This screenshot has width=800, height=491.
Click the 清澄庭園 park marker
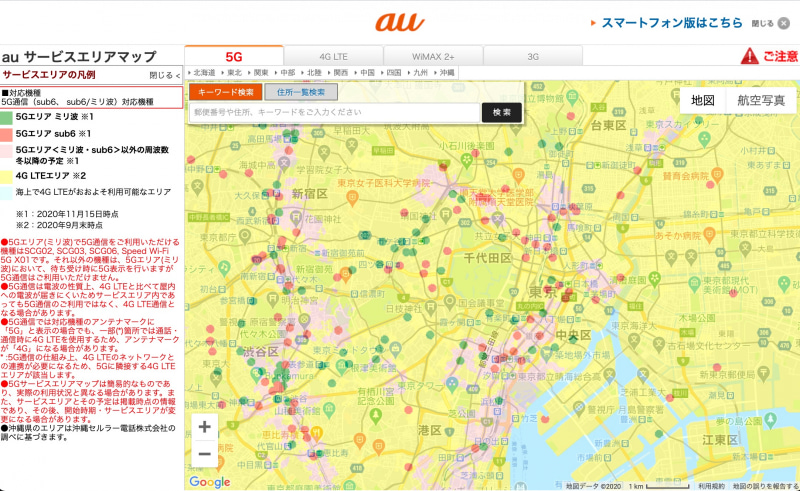[x=655, y=279]
